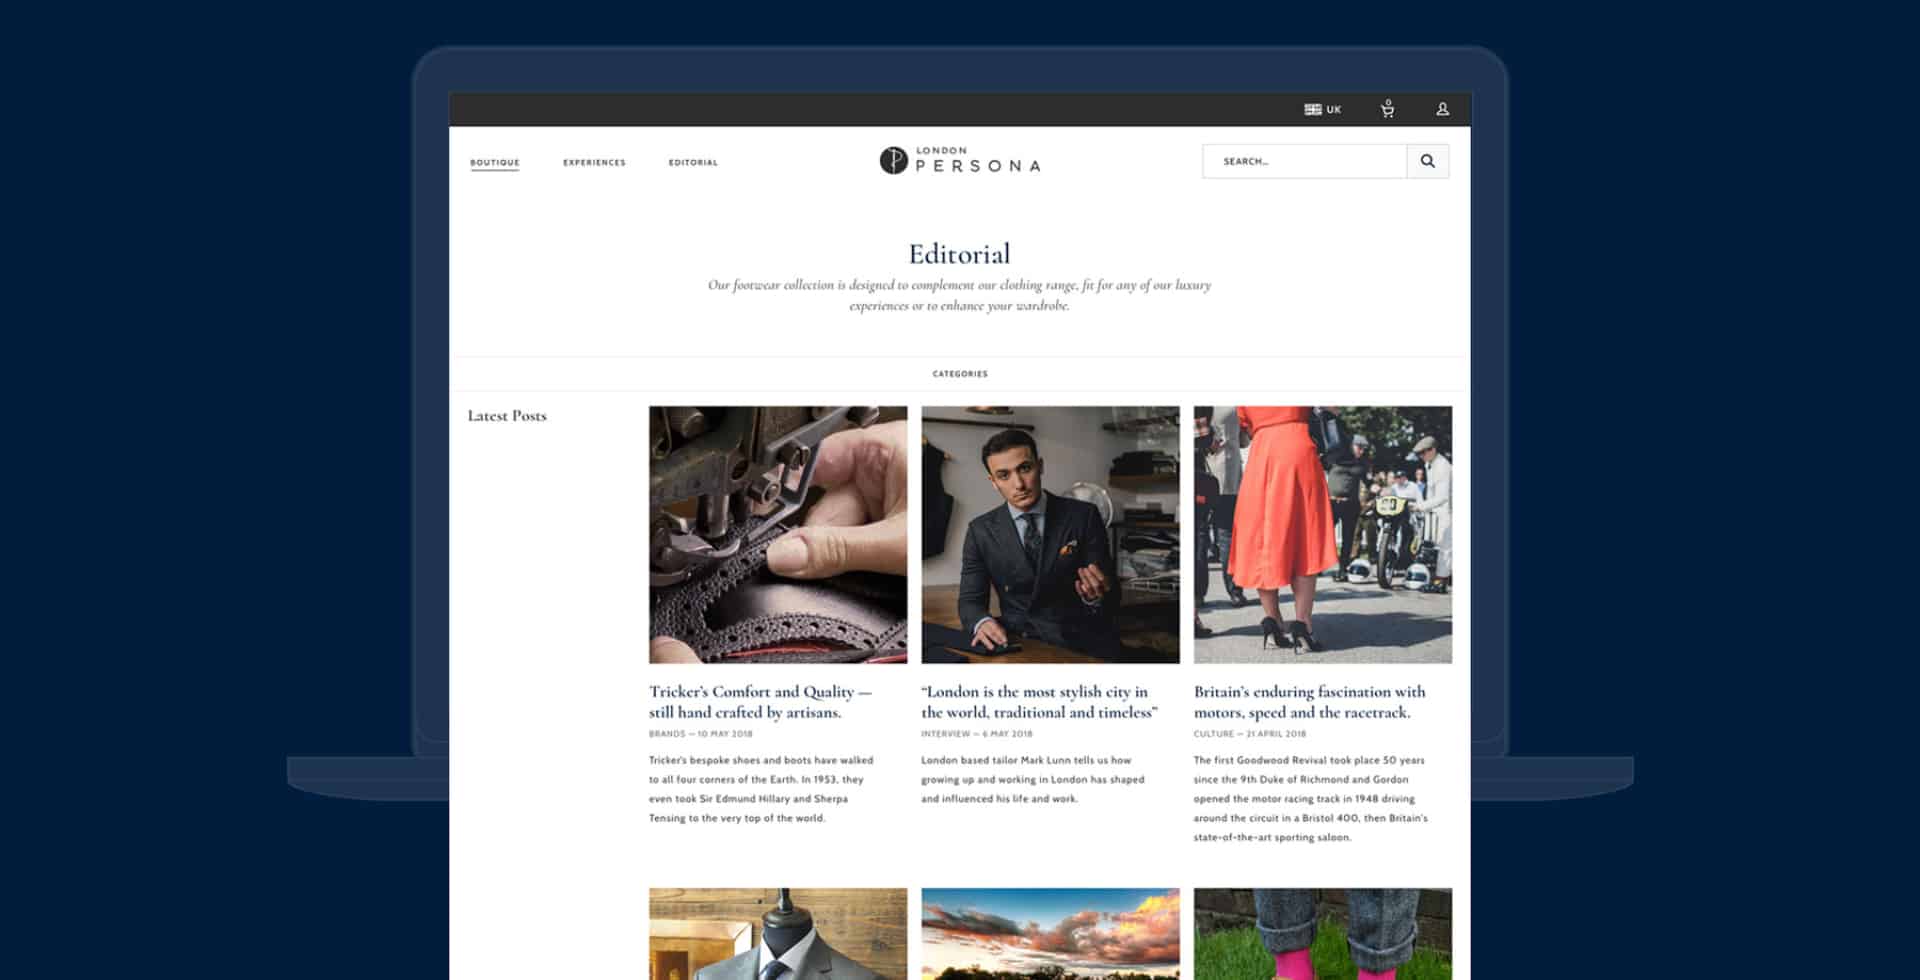Screen dimensions: 1920x980
Task: Switch to the Editorial section
Action: click(x=693, y=162)
